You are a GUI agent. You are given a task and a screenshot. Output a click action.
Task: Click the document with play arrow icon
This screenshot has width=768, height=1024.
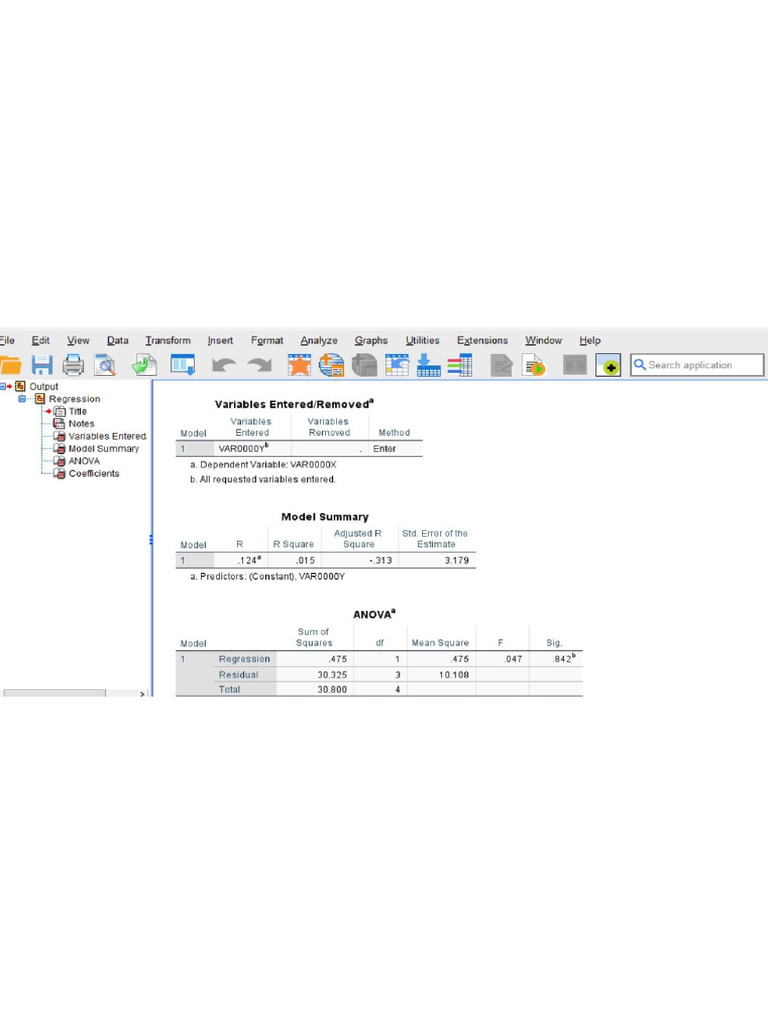tap(534, 365)
